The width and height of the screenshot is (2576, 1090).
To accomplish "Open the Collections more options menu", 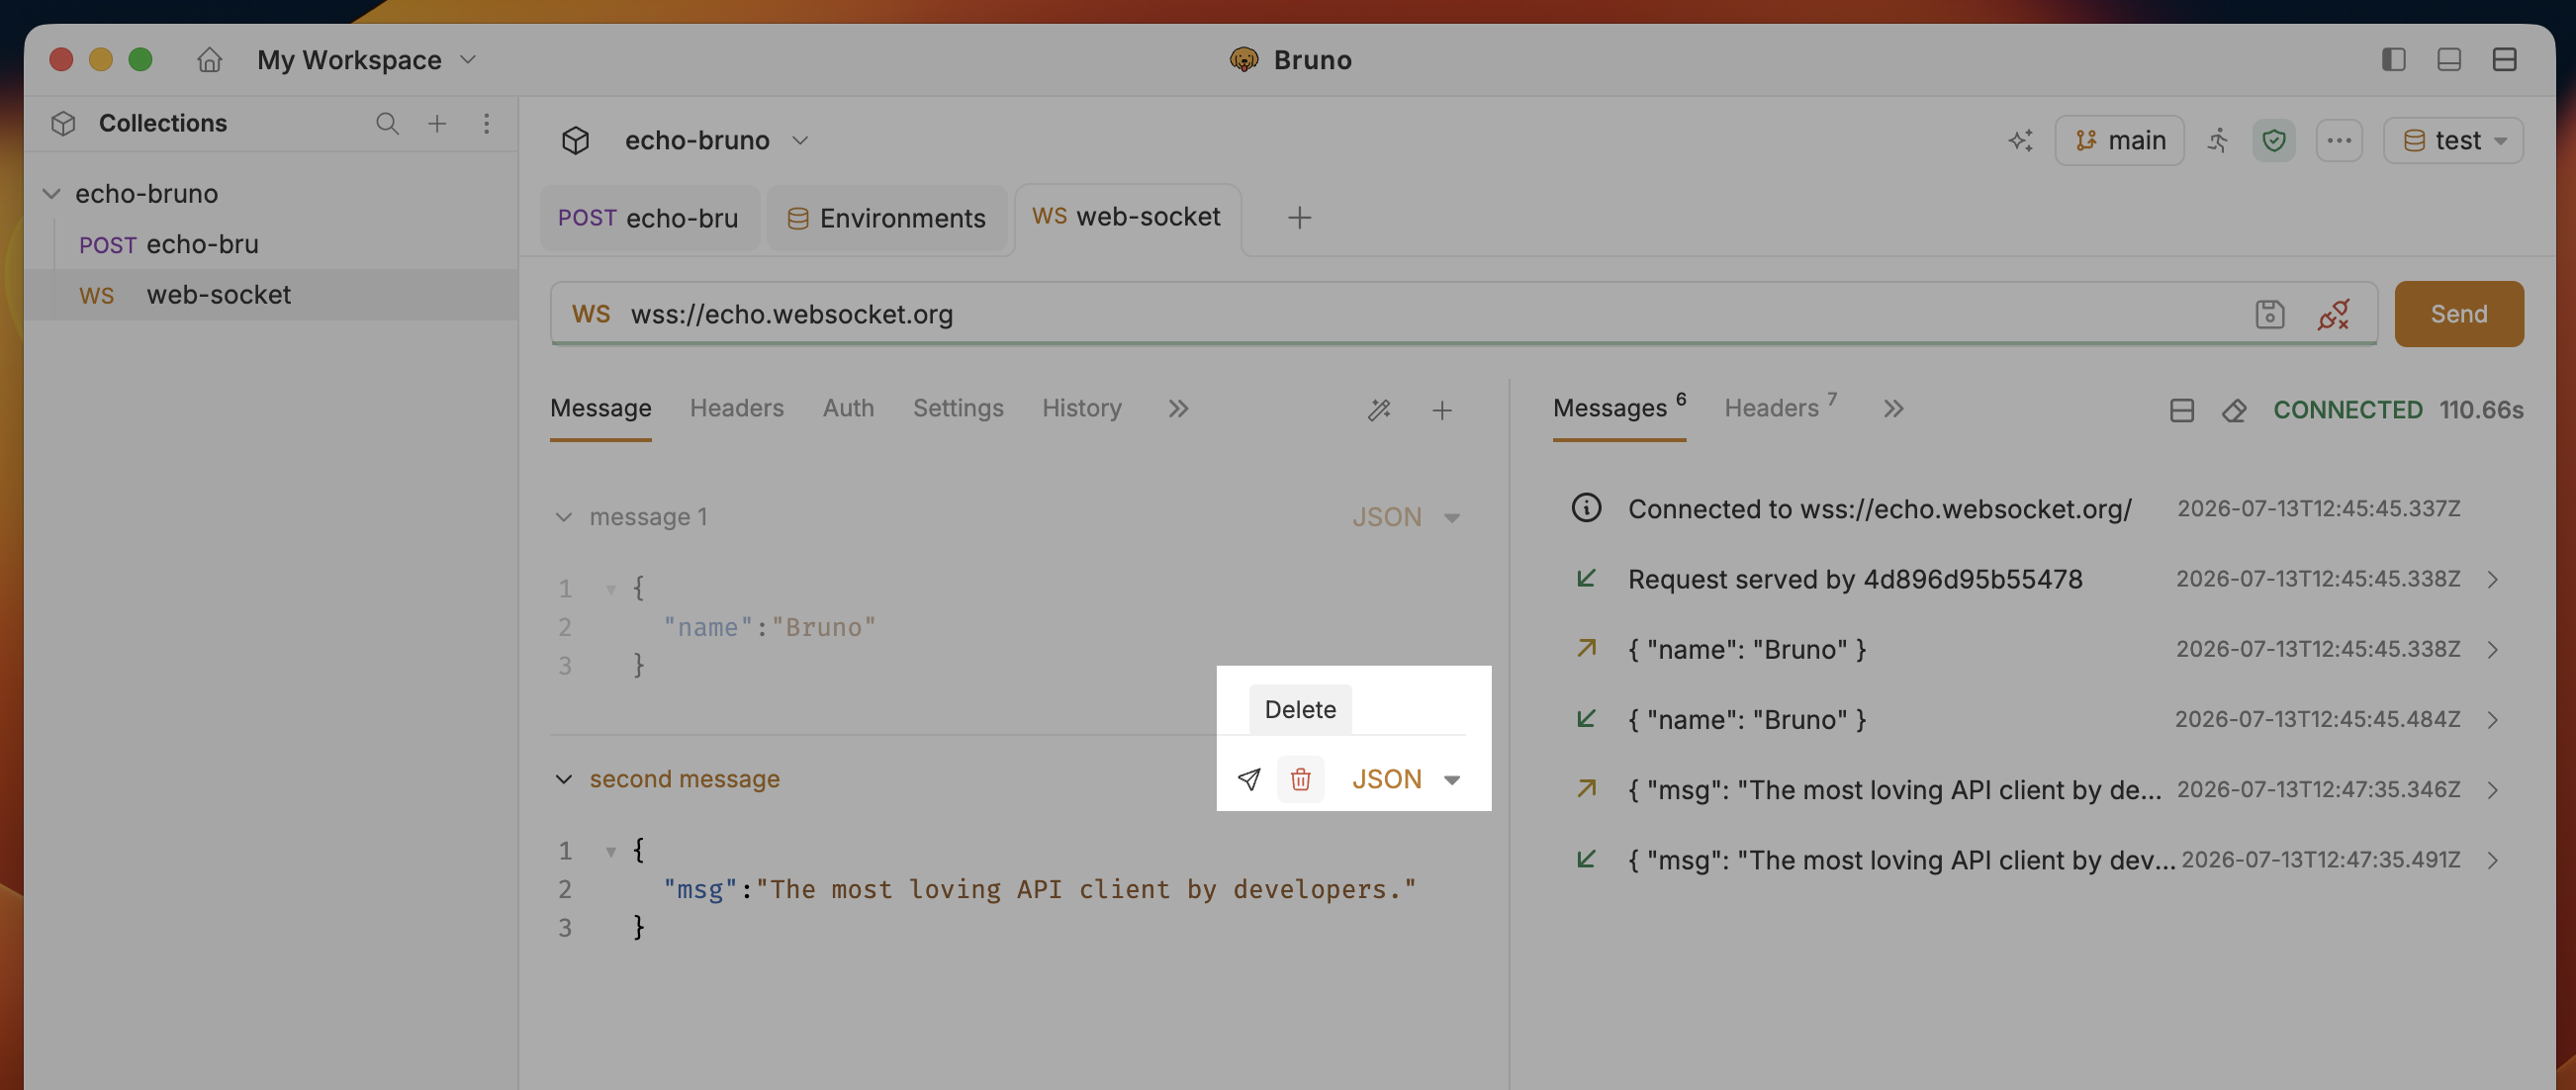I will (x=487, y=123).
